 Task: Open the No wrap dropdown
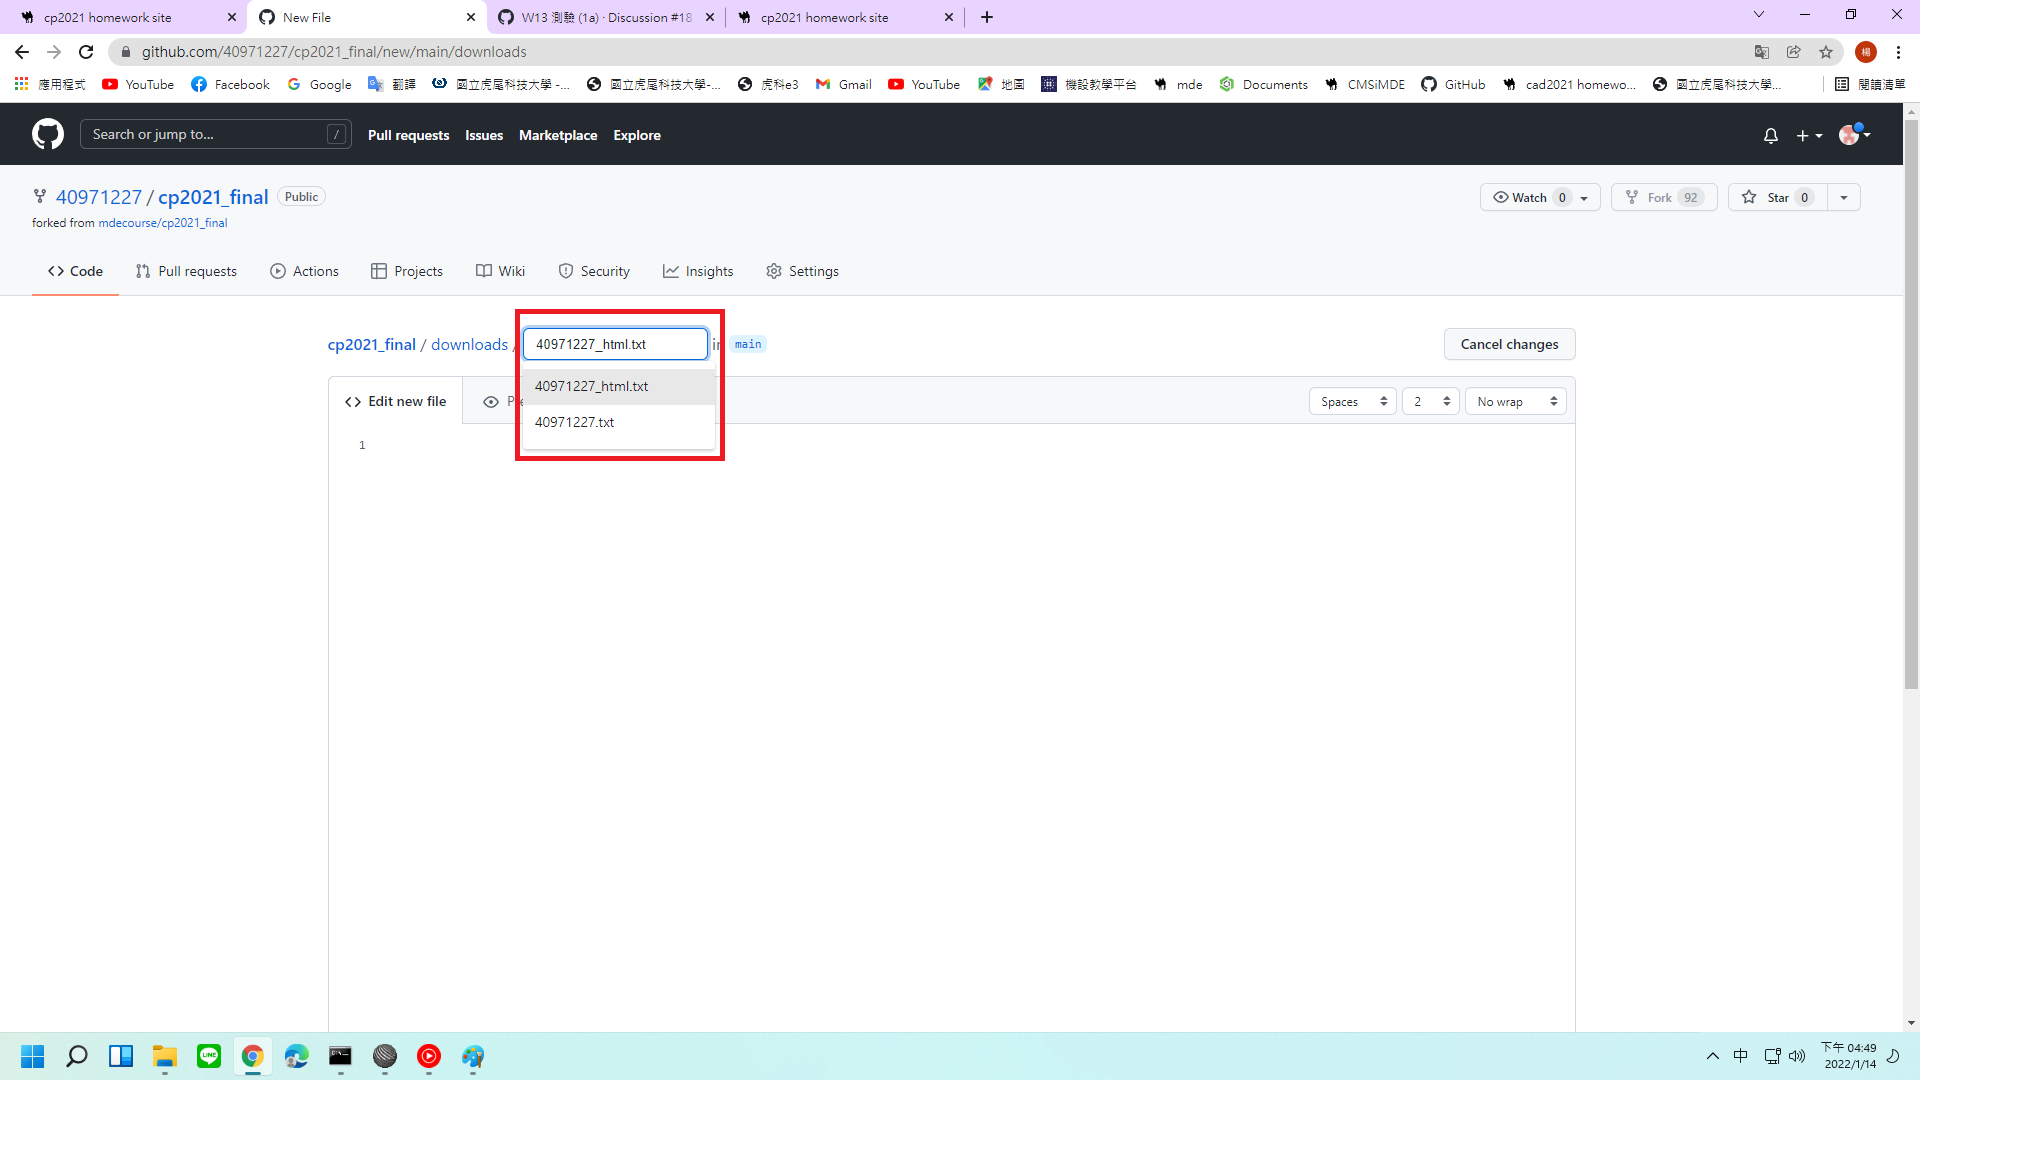coord(1515,401)
